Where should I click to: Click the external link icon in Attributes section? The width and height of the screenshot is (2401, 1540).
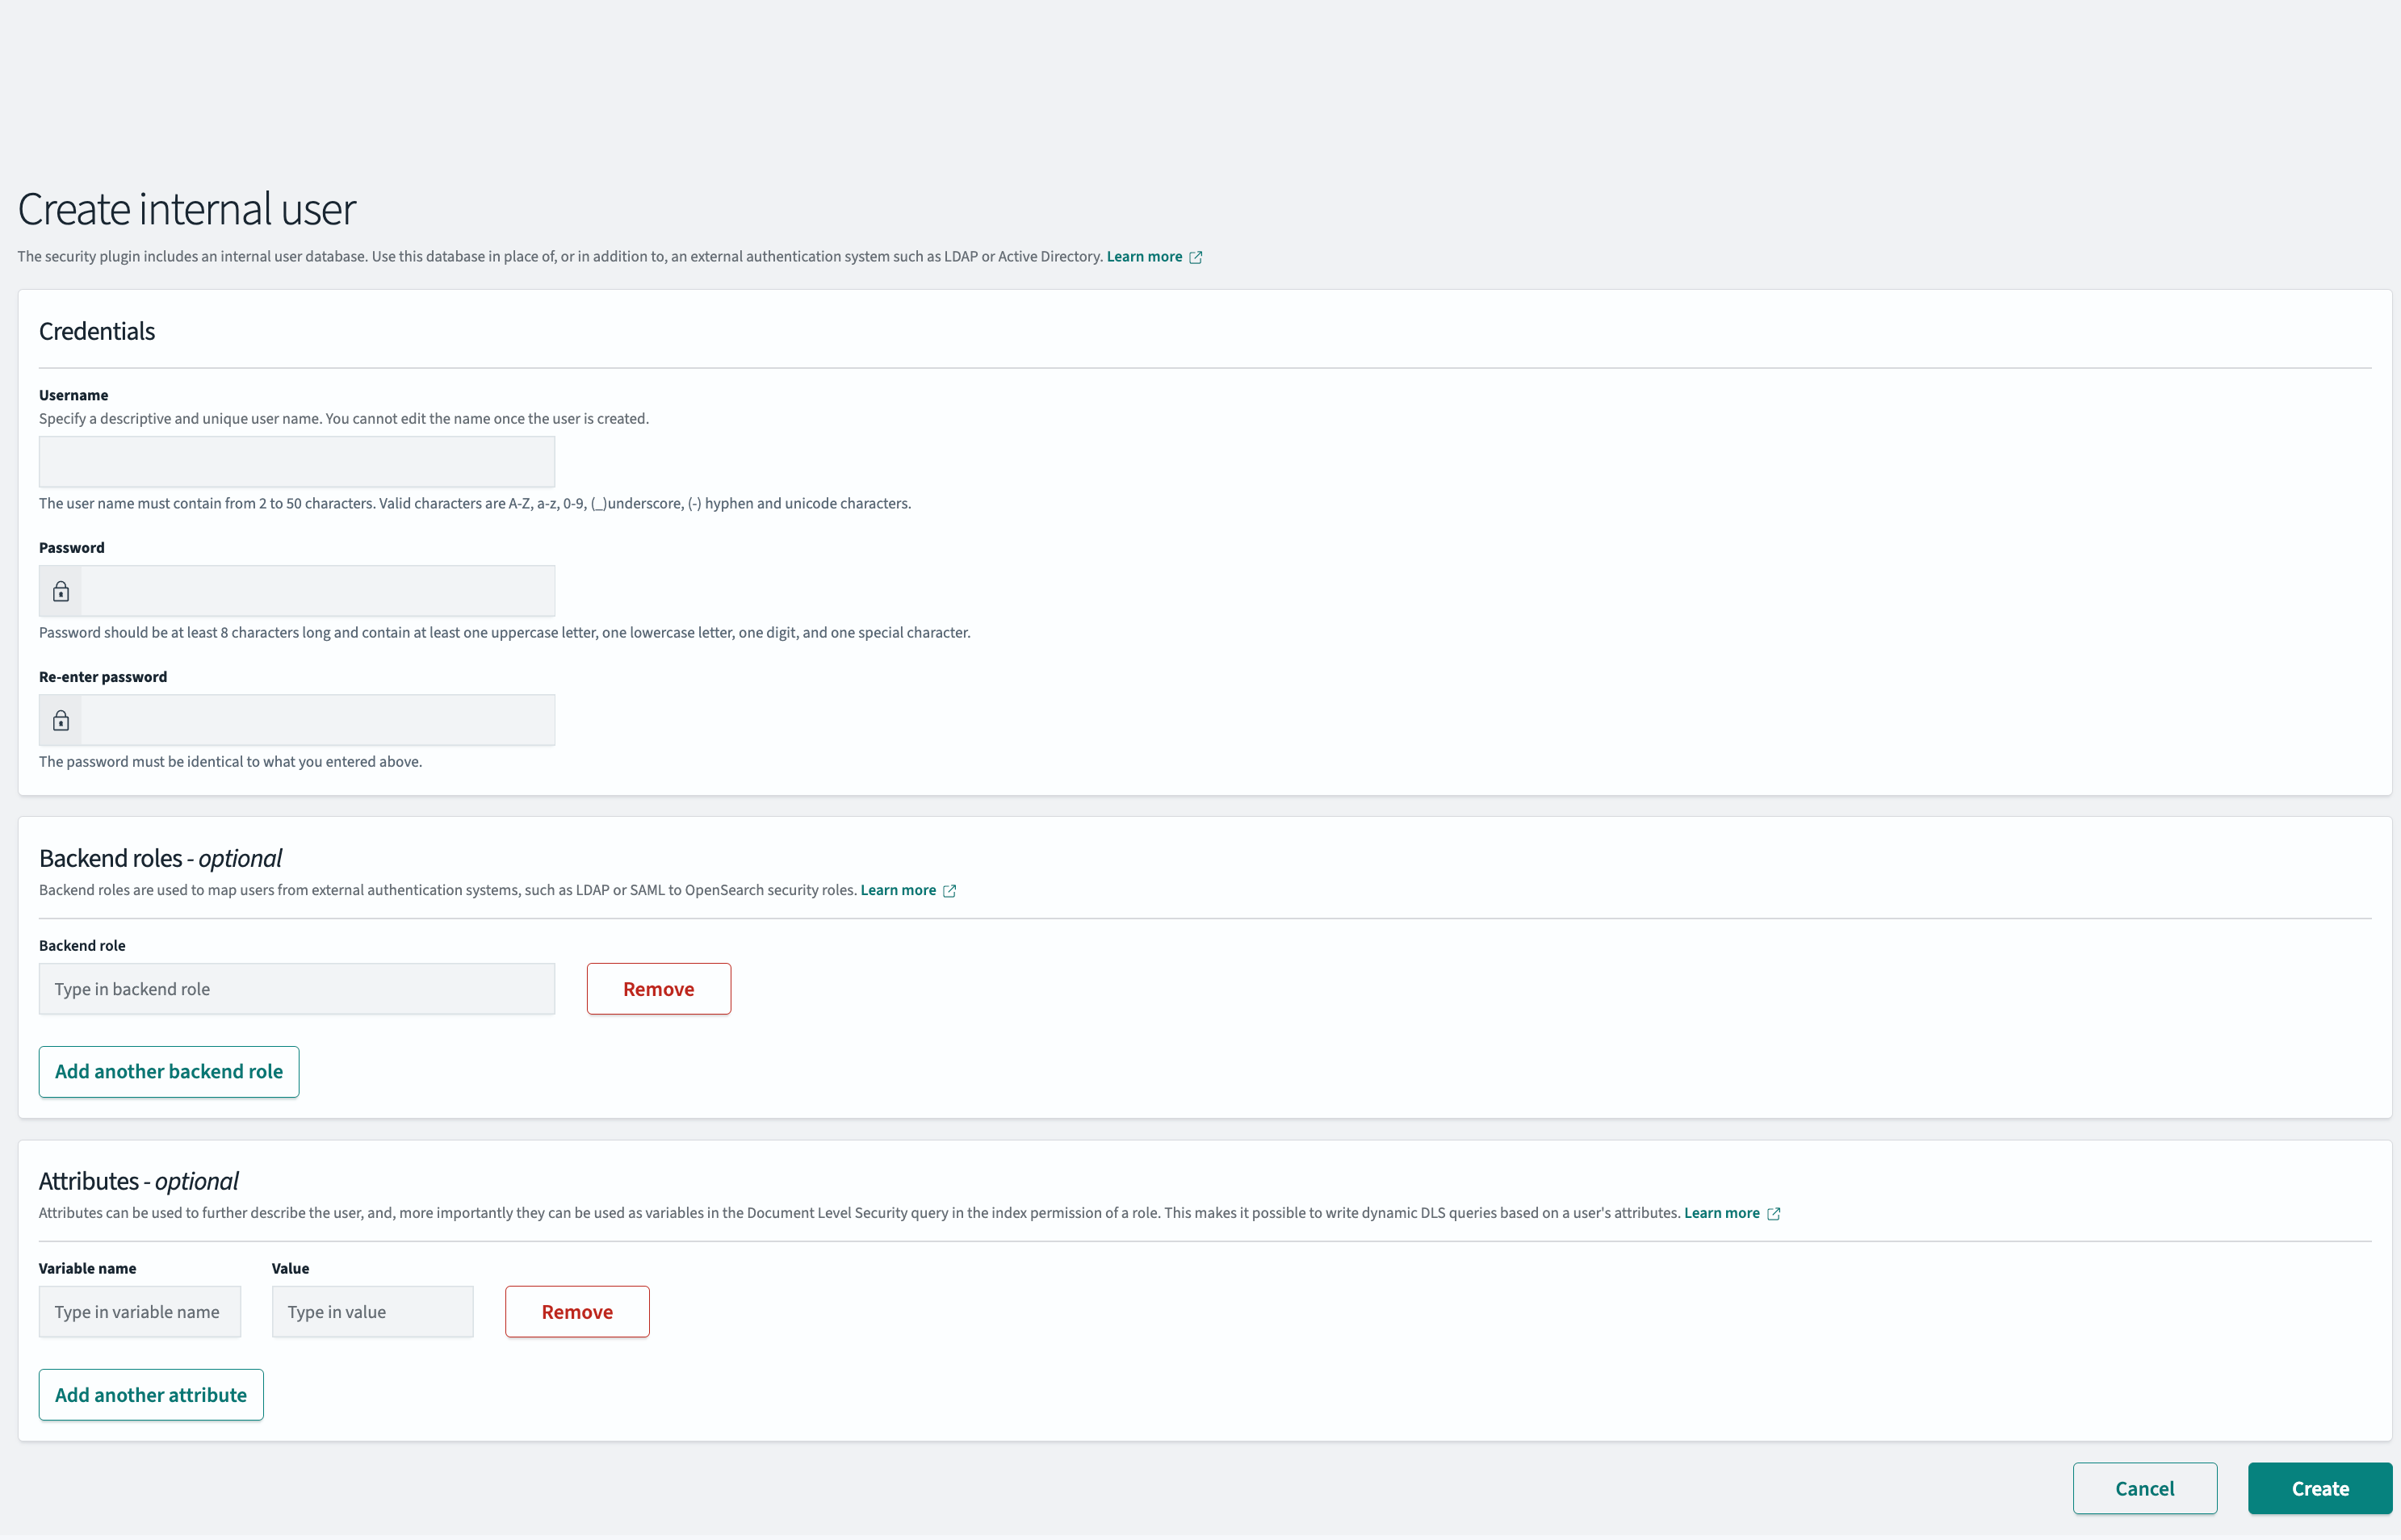pyautogui.click(x=1774, y=1212)
